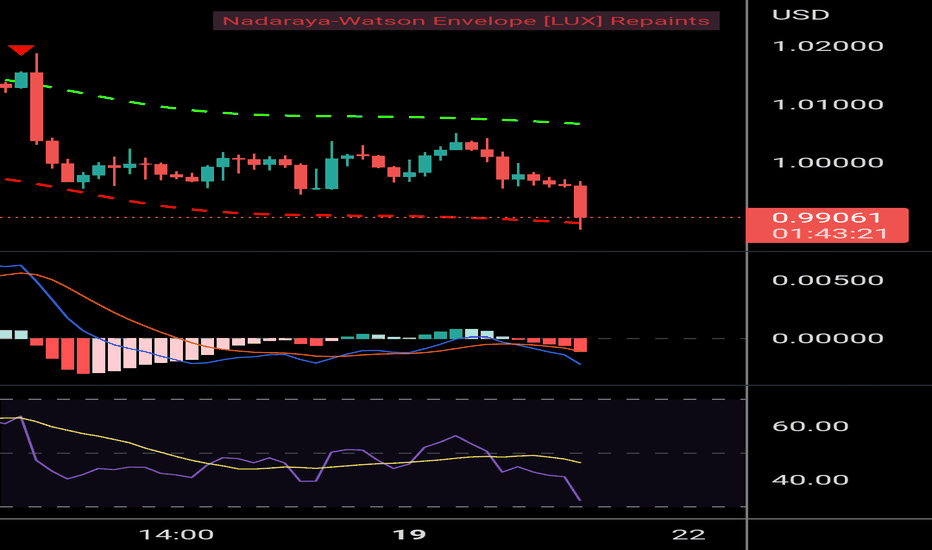Click the largest red MACD histogram bar

[x=83, y=356]
